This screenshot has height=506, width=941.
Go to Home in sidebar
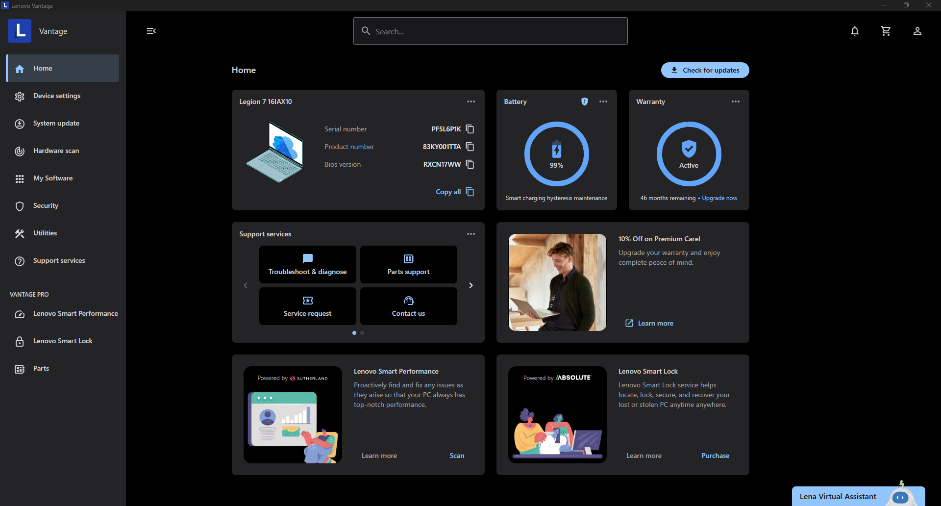62,68
